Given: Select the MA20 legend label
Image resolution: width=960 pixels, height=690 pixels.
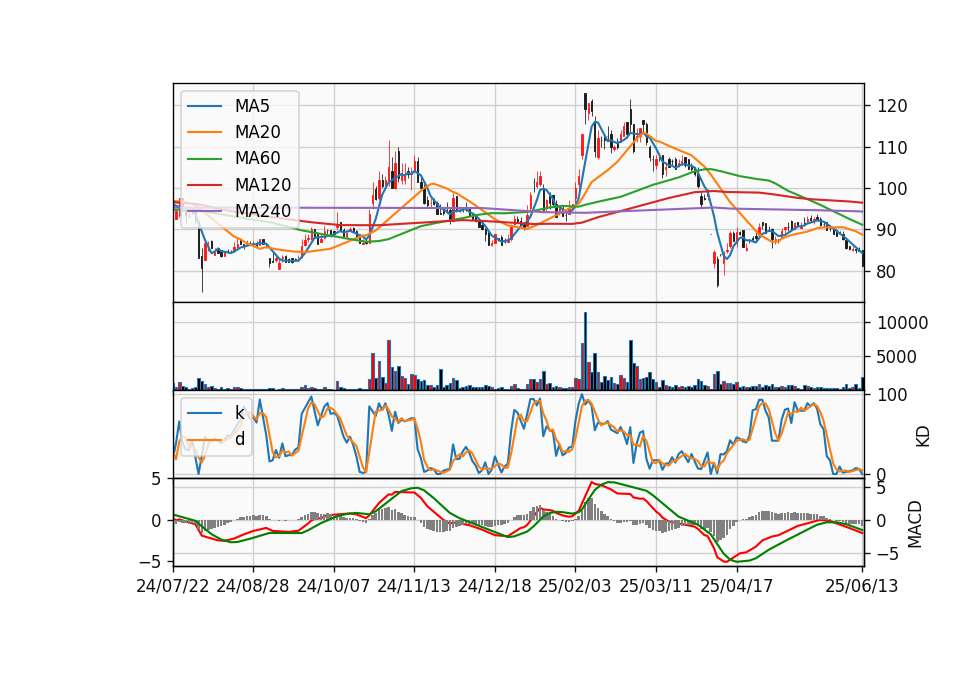Looking at the screenshot, I should [x=257, y=132].
